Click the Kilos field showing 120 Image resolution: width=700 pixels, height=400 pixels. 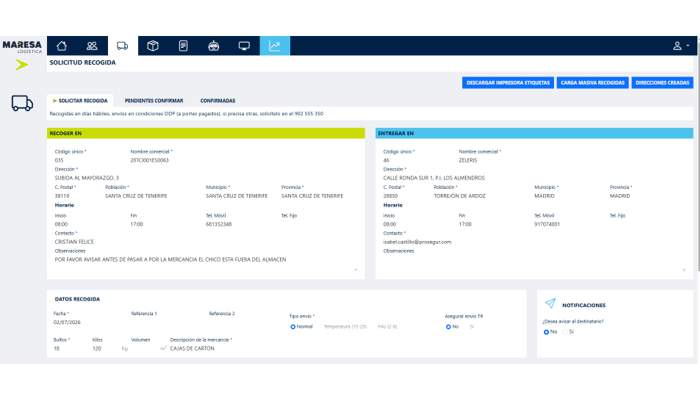coord(105,349)
